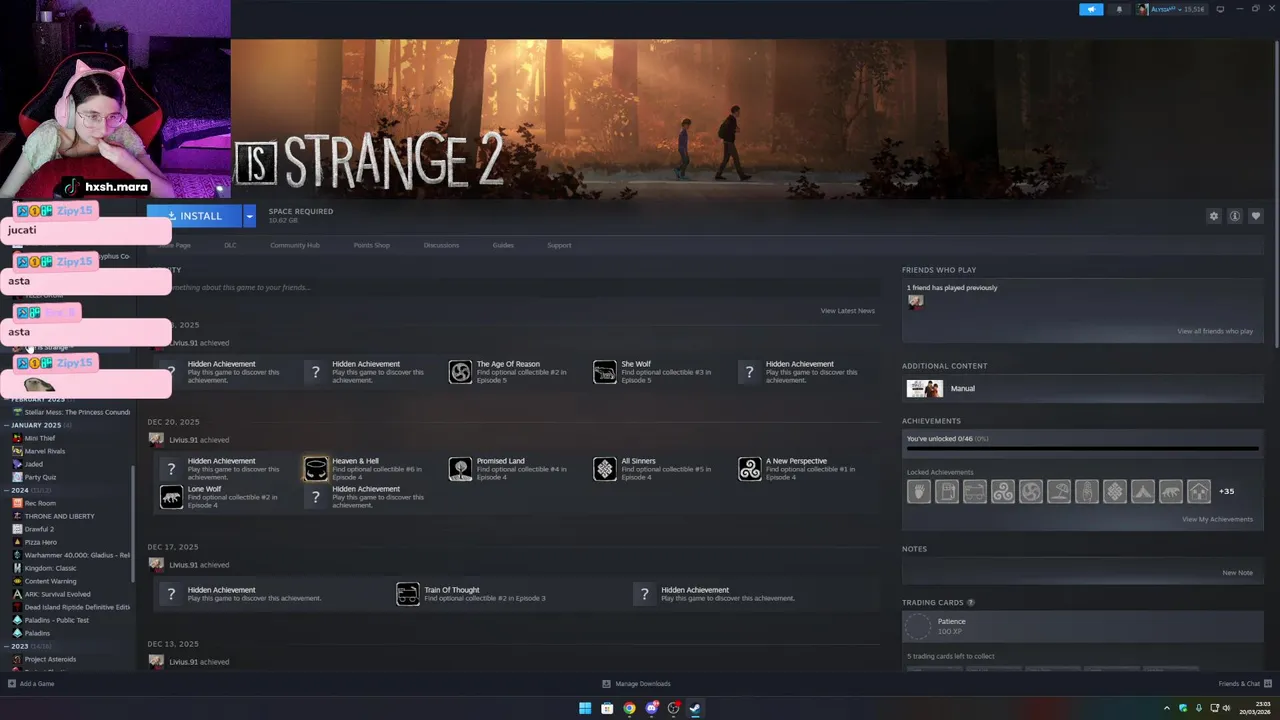Select Marvel Rivals in library
This screenshot has width=1280, height=720.
[x=45, y=451]
